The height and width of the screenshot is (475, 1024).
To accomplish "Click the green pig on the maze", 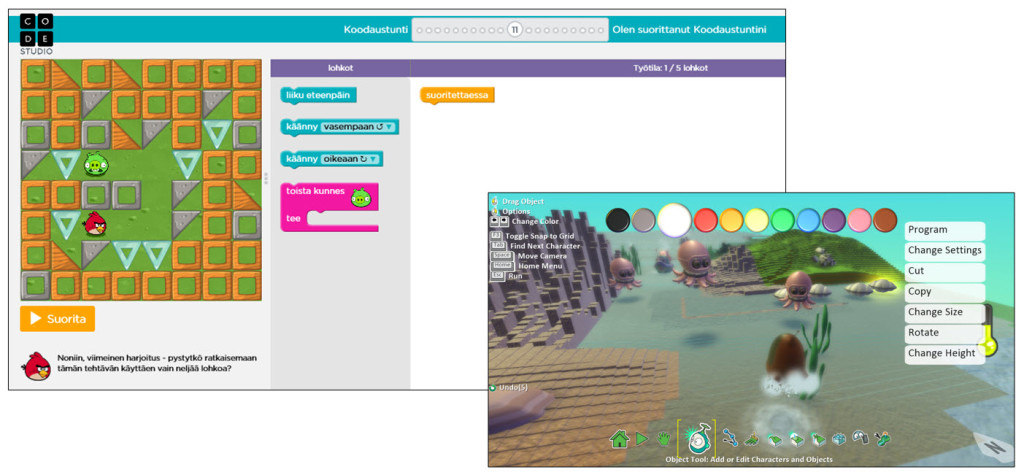I will pyautogui.click(x=96, y=165).
